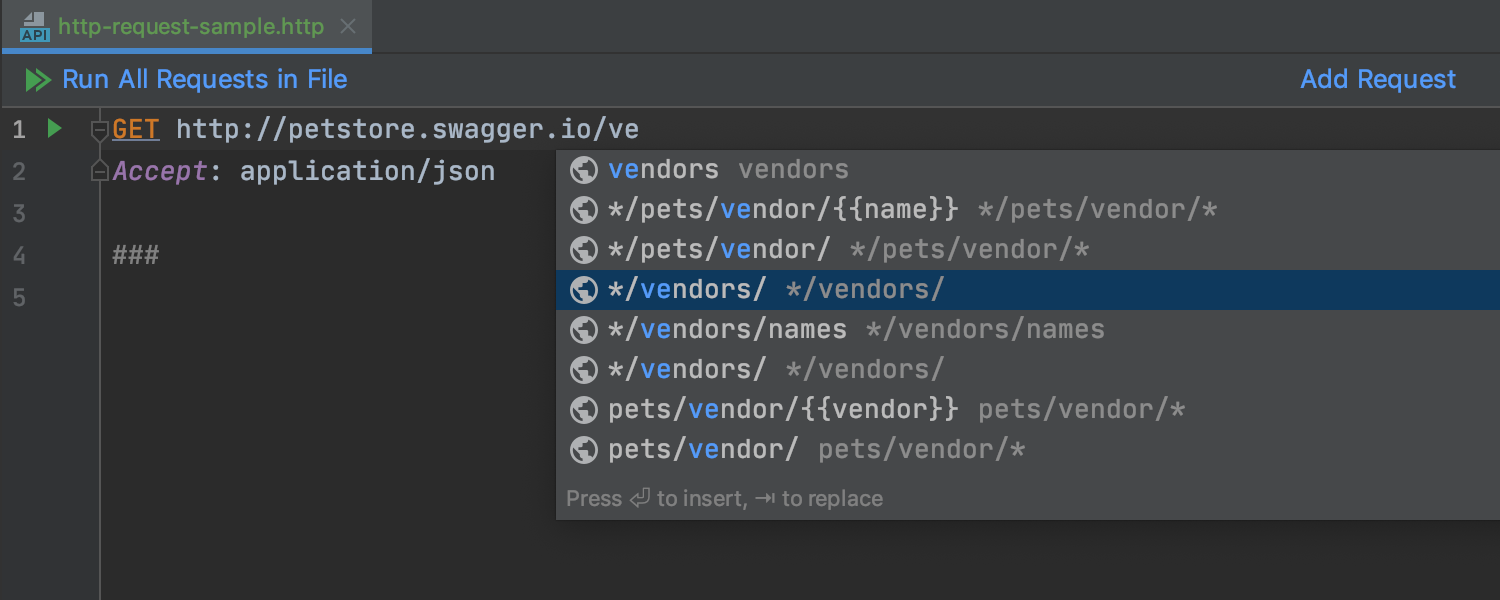1500x600 pixels.
Task: Run the request on line 1
Action: (55, 129)
